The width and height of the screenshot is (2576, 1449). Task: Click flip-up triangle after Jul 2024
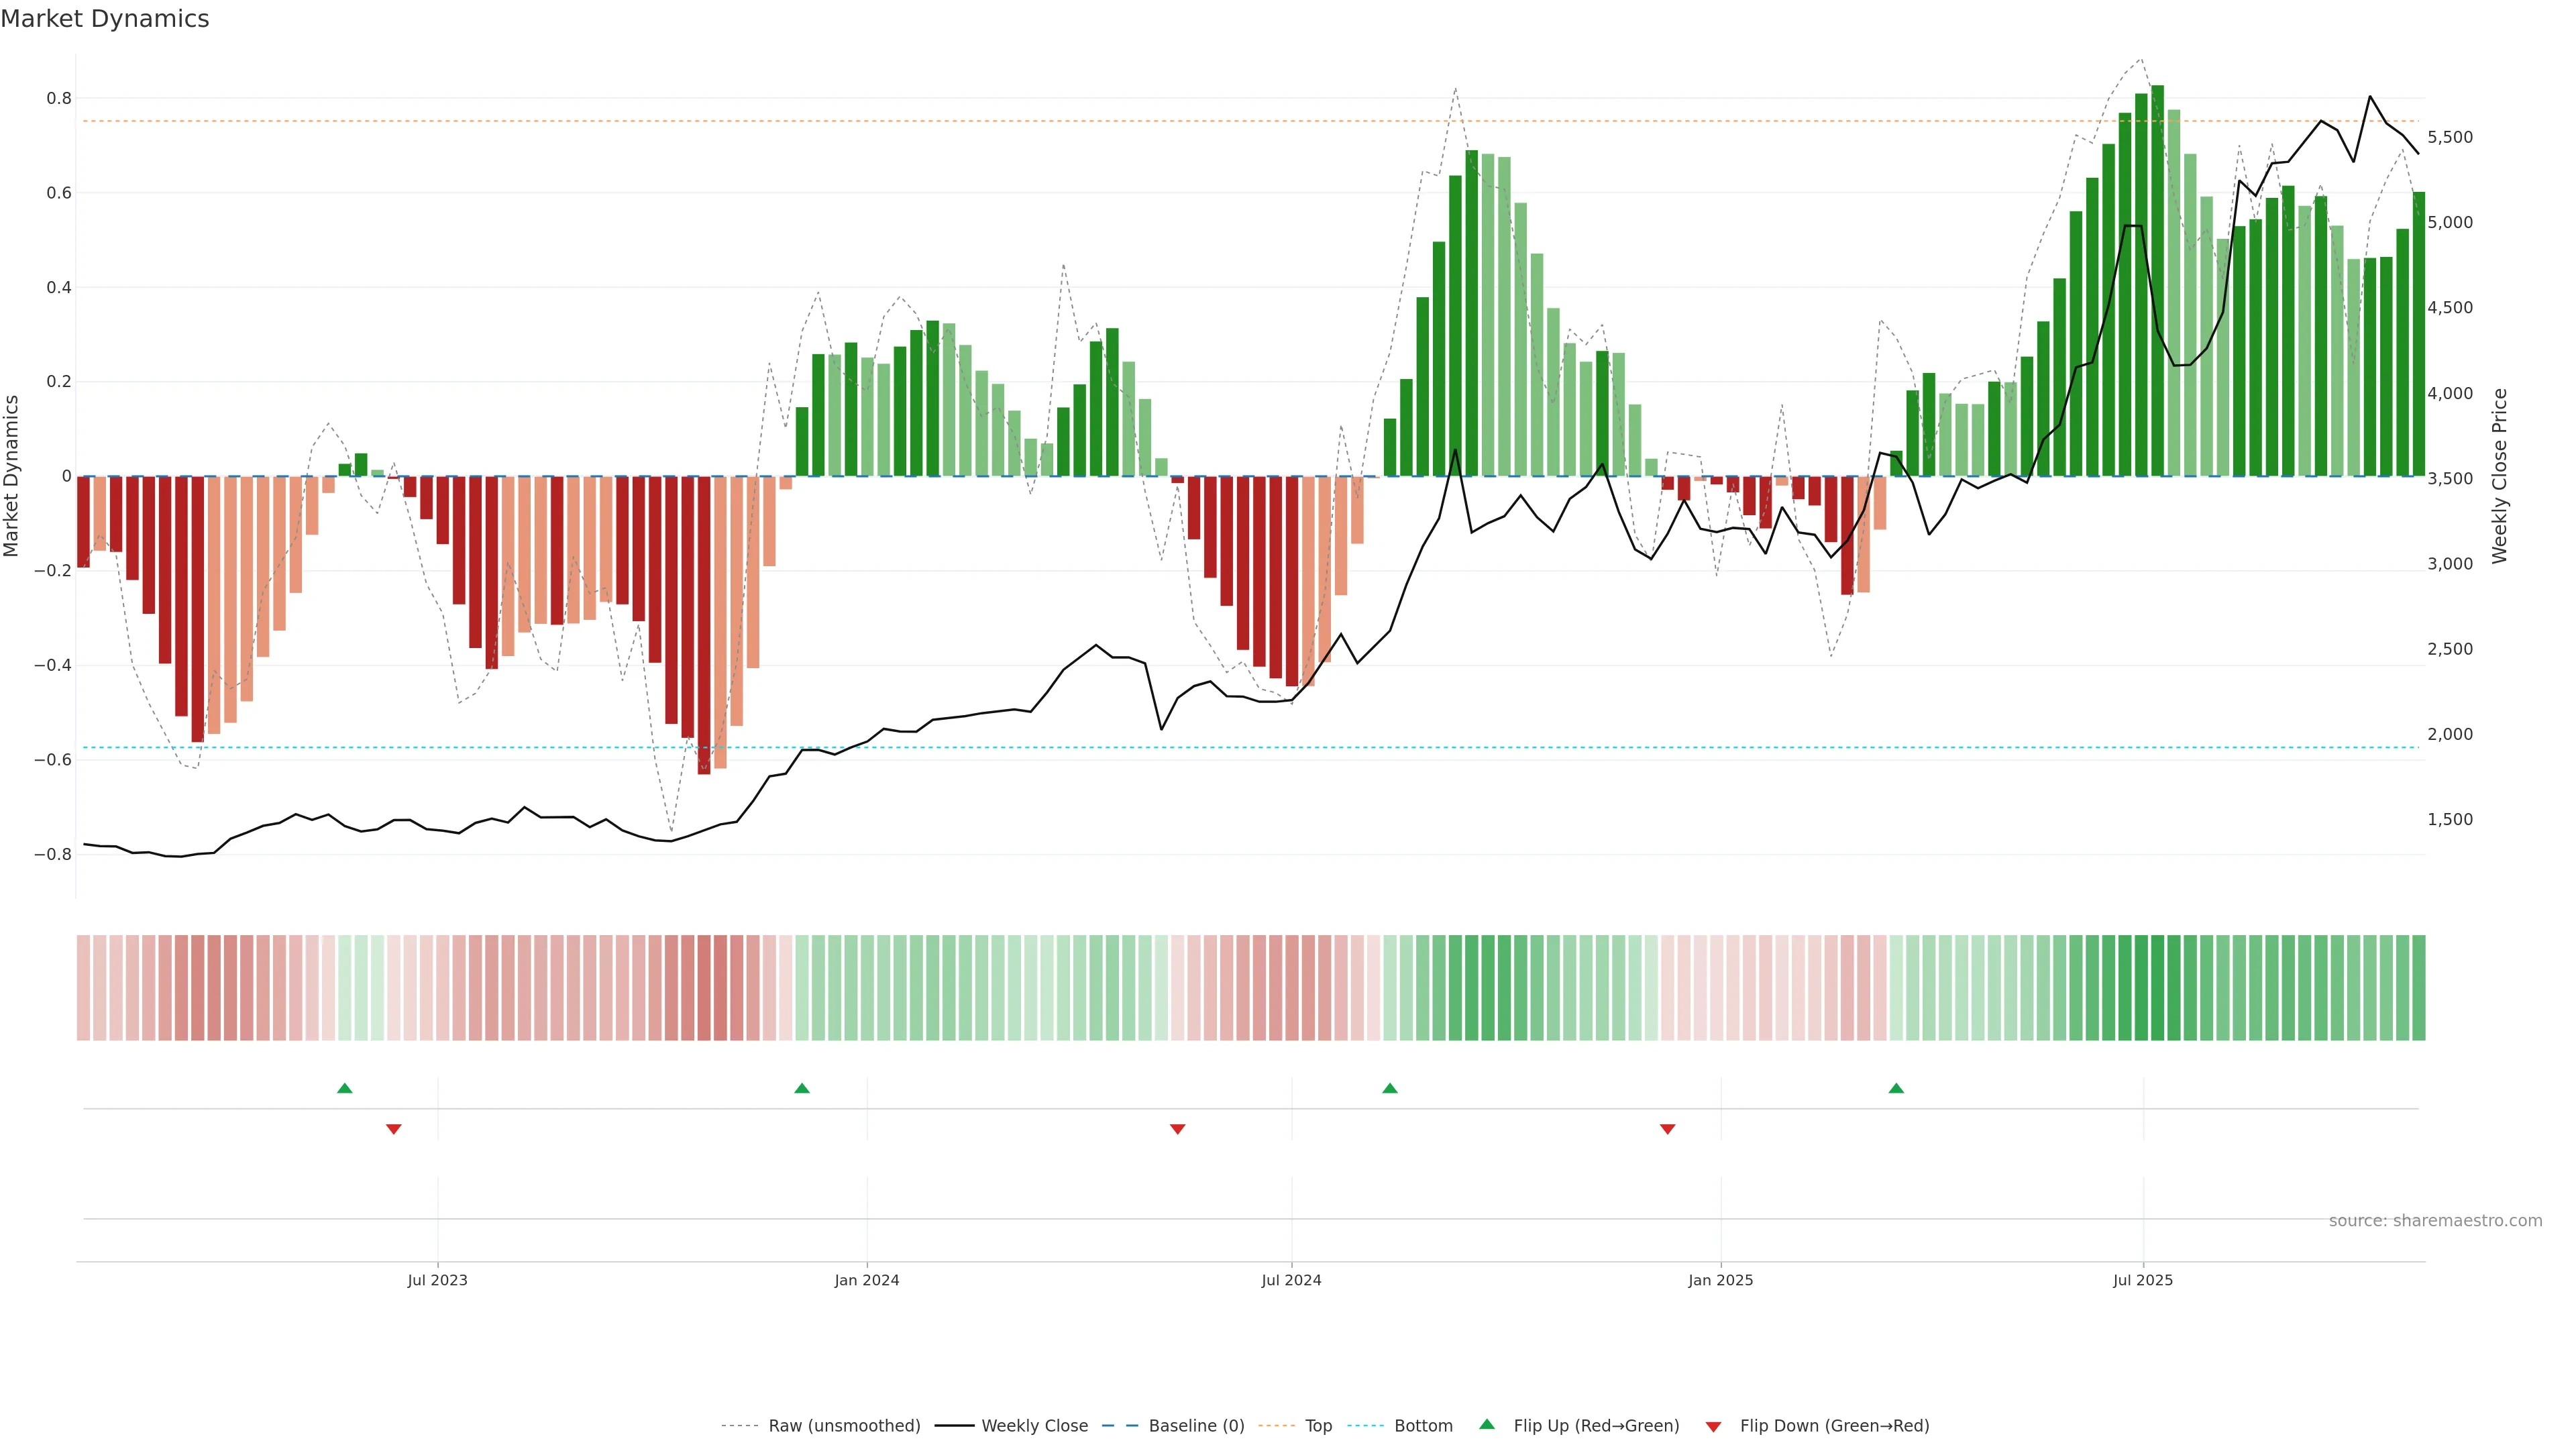pyautogui.click(x=1390, y=1088)
